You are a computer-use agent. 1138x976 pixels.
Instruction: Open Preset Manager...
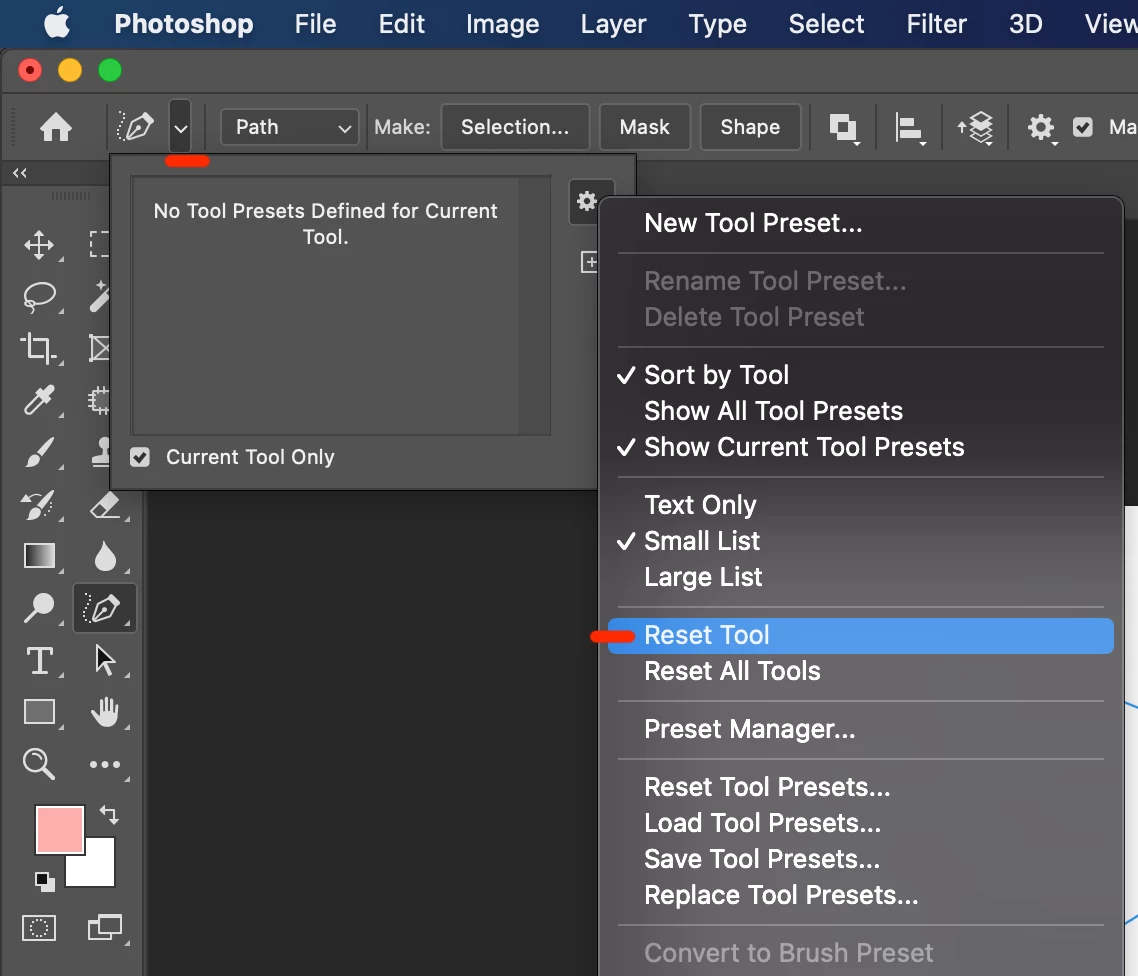[x=860, y=729]
